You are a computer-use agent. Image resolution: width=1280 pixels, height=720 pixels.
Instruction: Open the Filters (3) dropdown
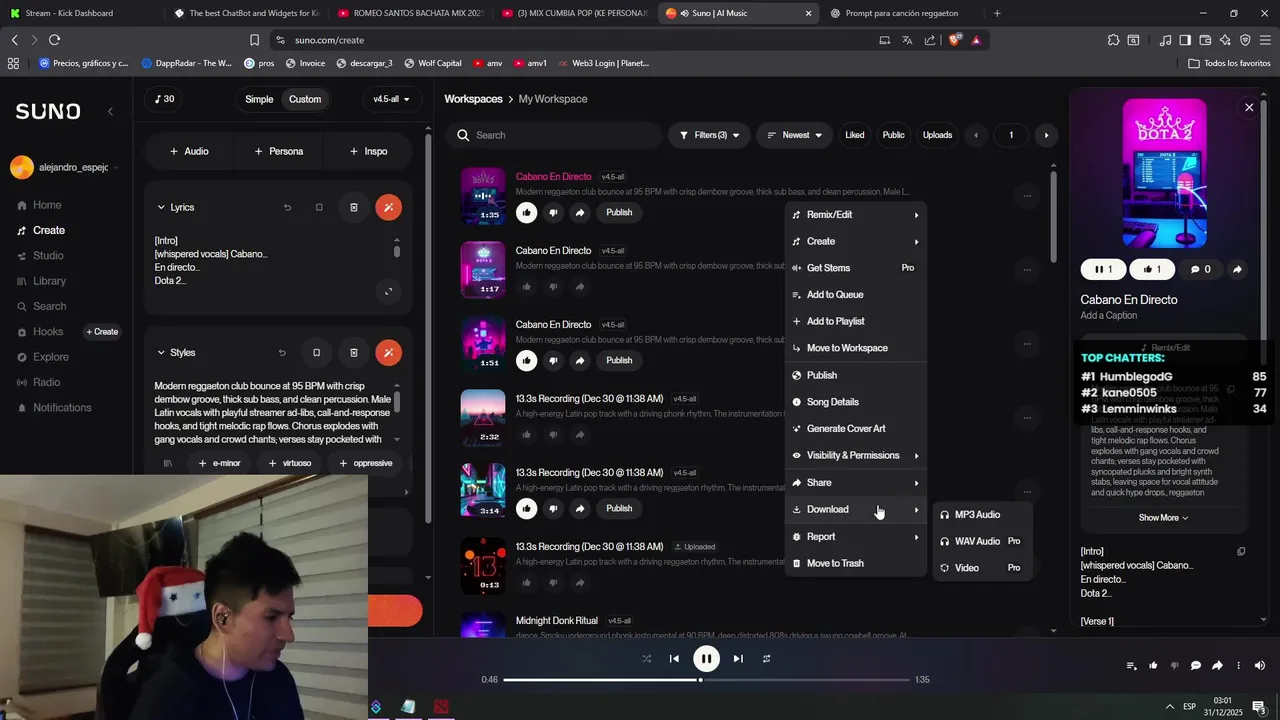(x=709, y=135)
